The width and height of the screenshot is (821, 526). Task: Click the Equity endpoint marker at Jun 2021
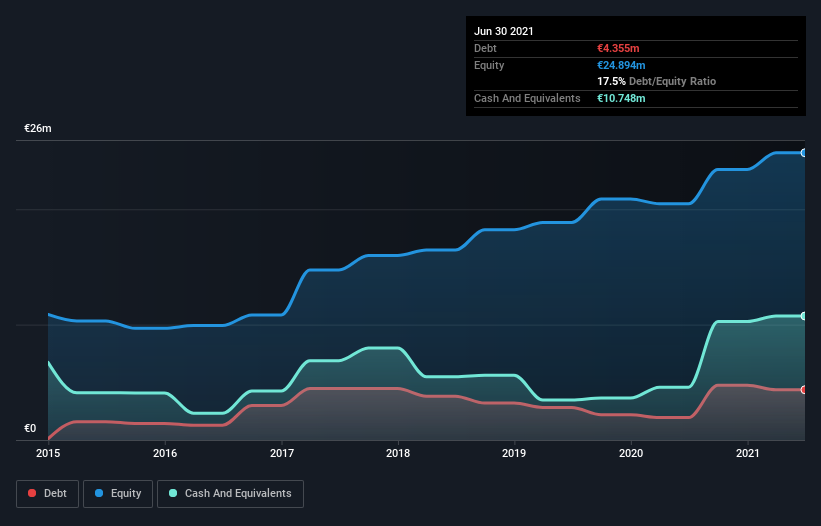(x=804, y=153)
